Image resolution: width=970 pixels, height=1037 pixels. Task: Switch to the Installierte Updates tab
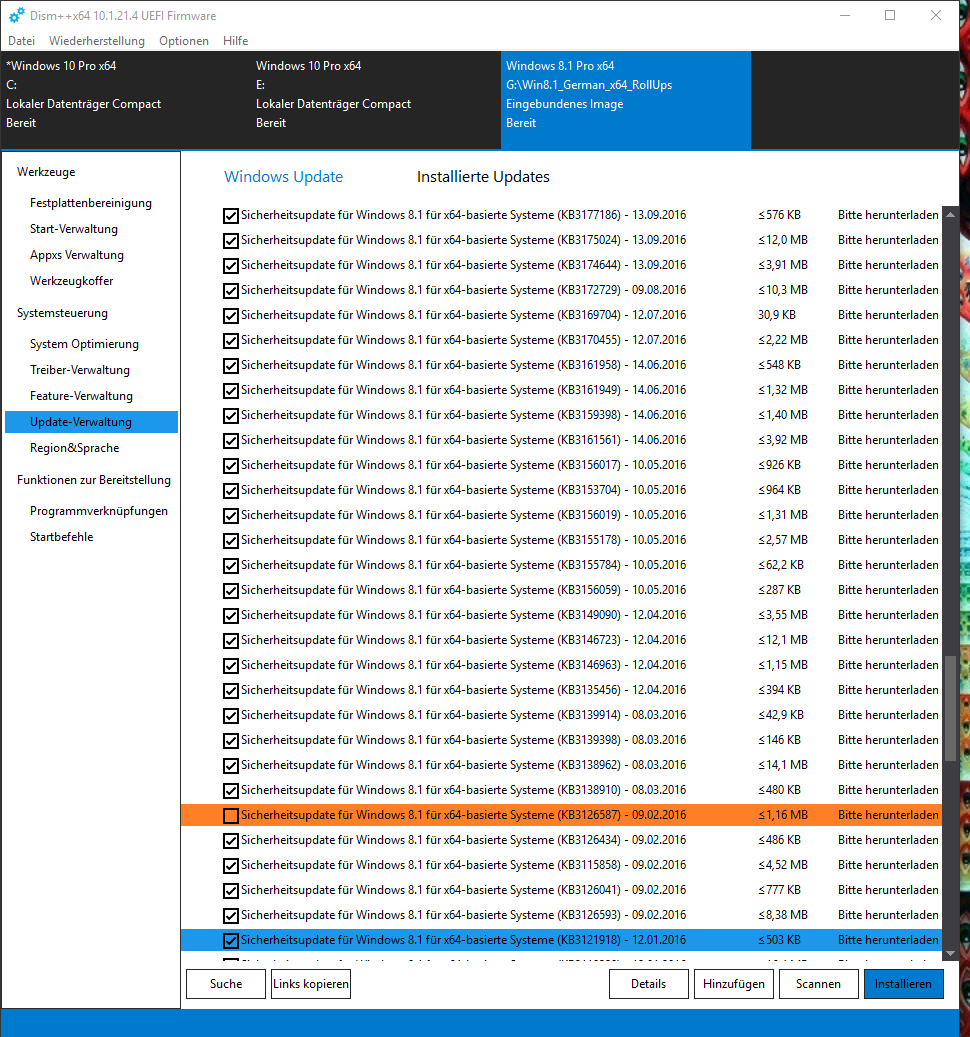tap(483, 177)
